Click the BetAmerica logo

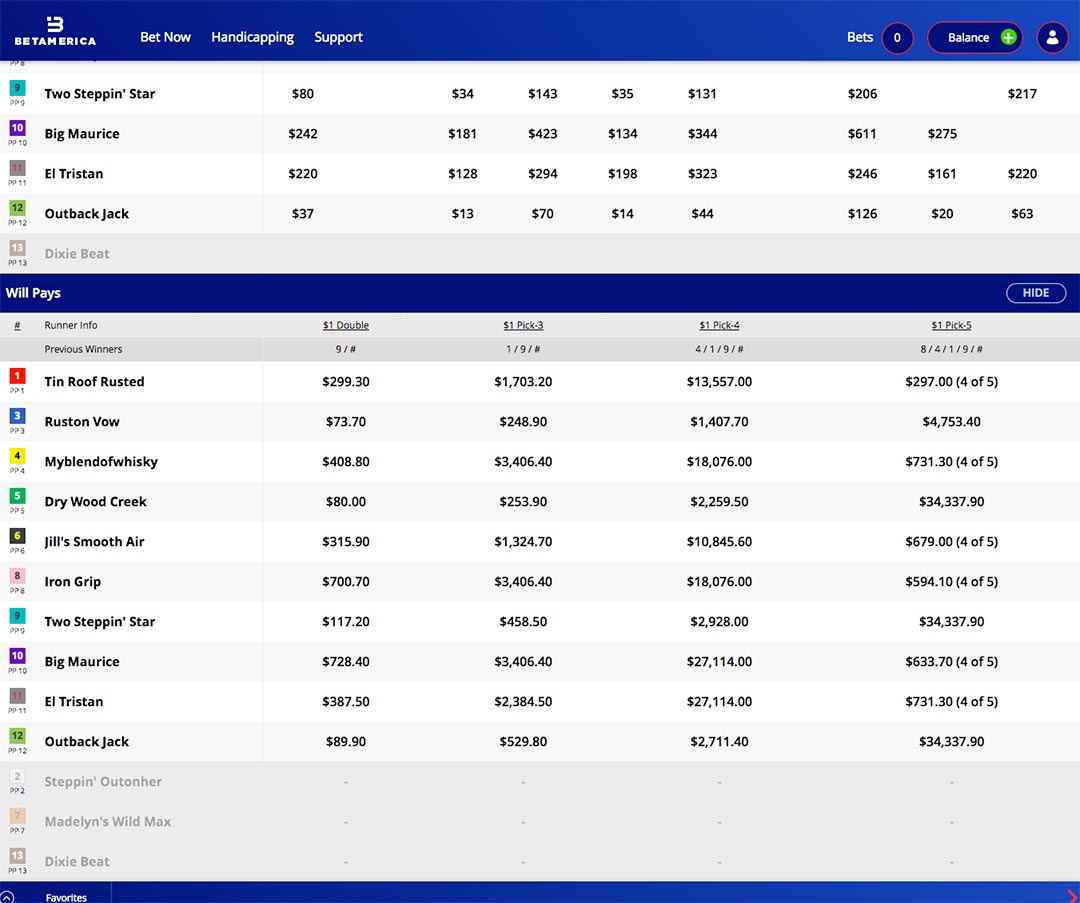[x=55, y=31]
